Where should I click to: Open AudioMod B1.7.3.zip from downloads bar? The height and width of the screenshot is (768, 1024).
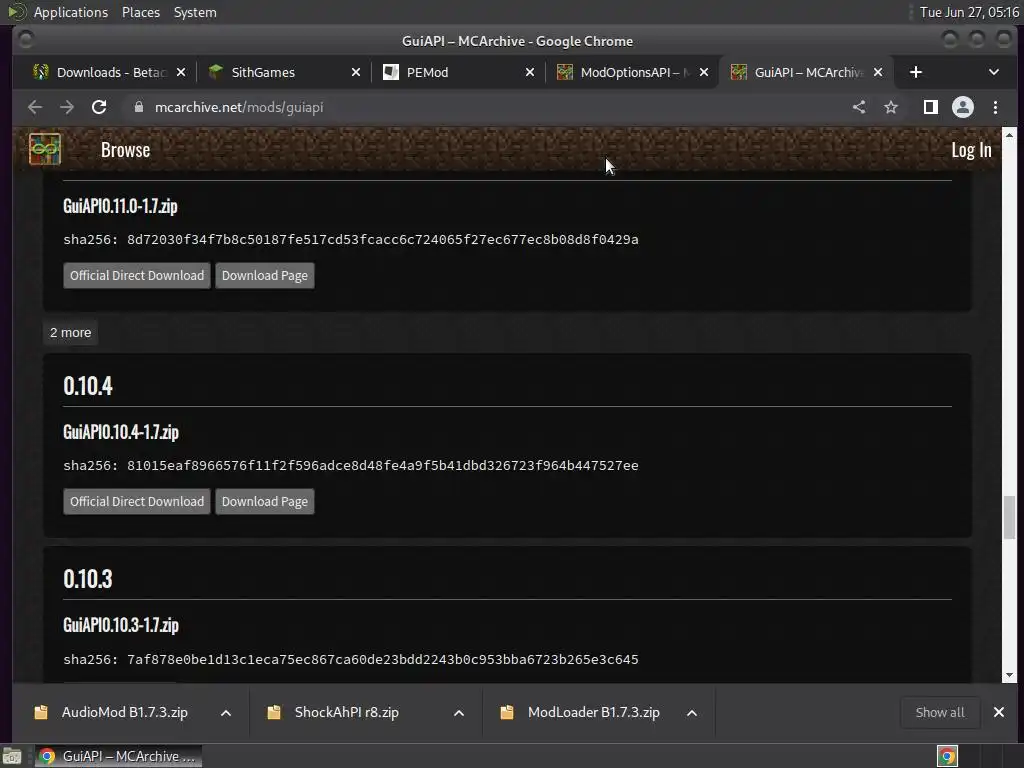pyautogui.click(x=125, y=712)
